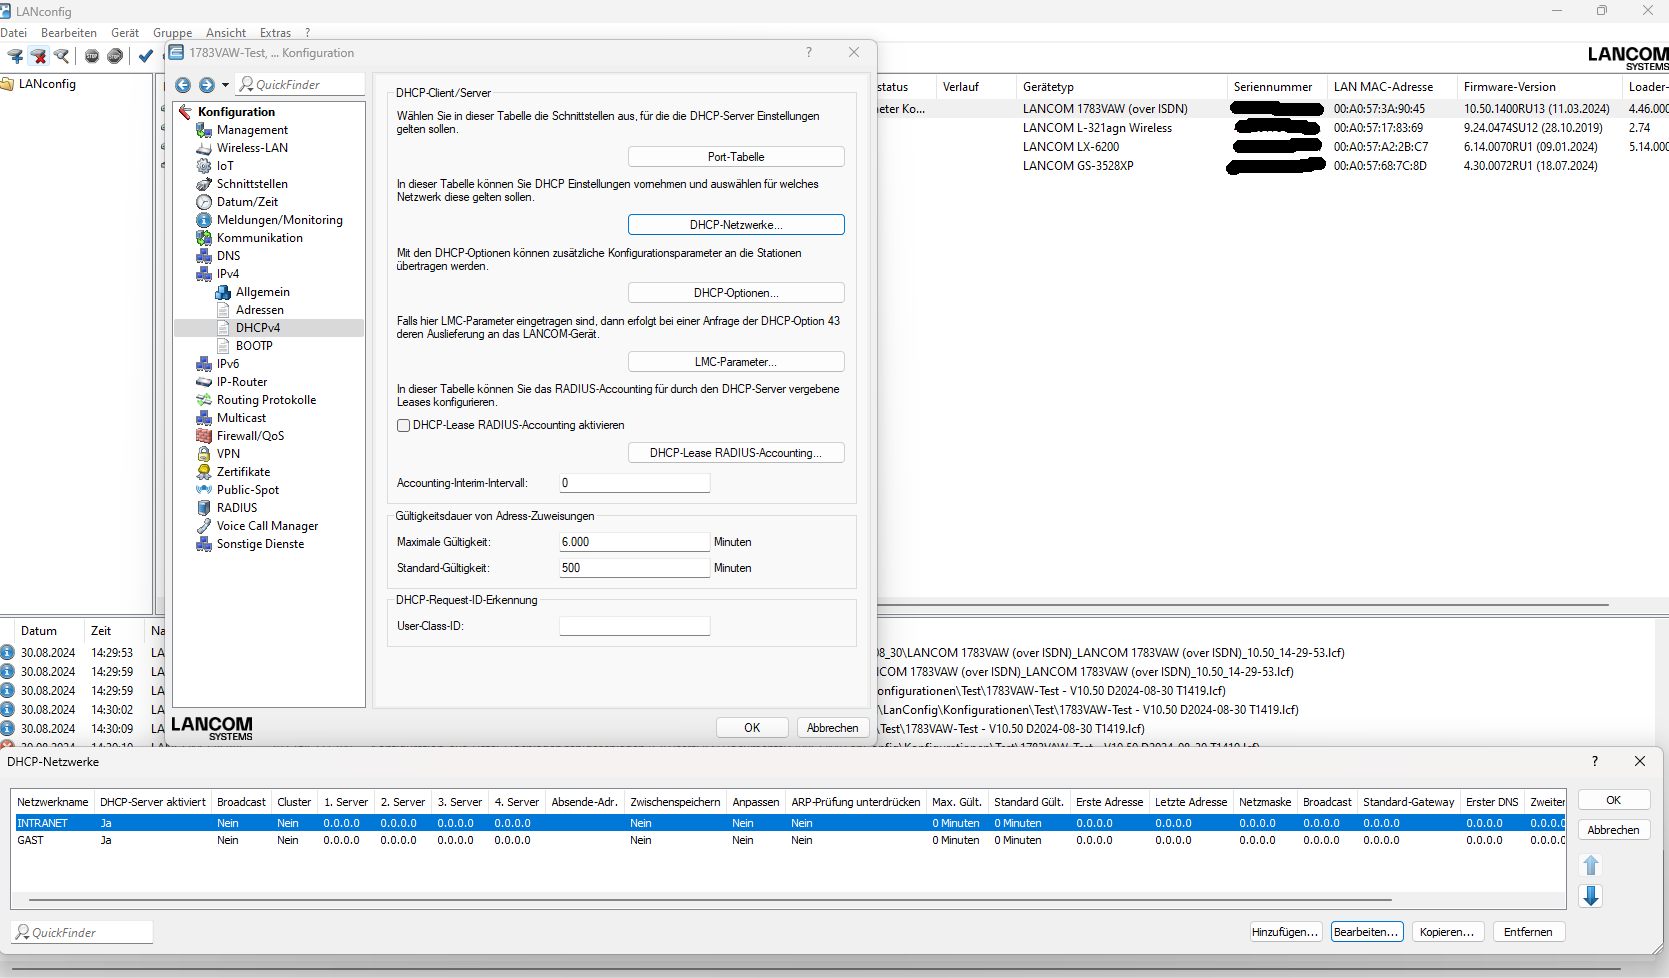Open the Port-Tabelle button
This screenshot has height=978, width=1669.
(x=736, y=157)
